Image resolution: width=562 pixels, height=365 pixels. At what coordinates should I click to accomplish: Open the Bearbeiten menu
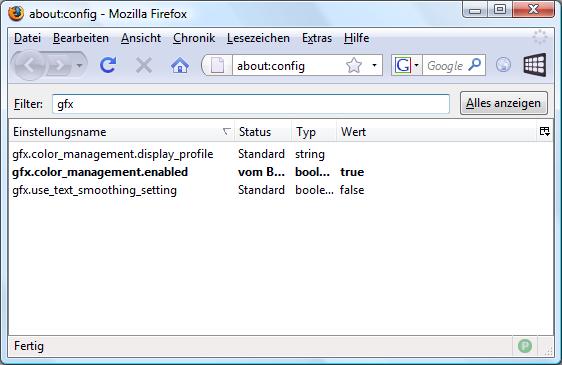pyautogui.click(x=81, y=38)
